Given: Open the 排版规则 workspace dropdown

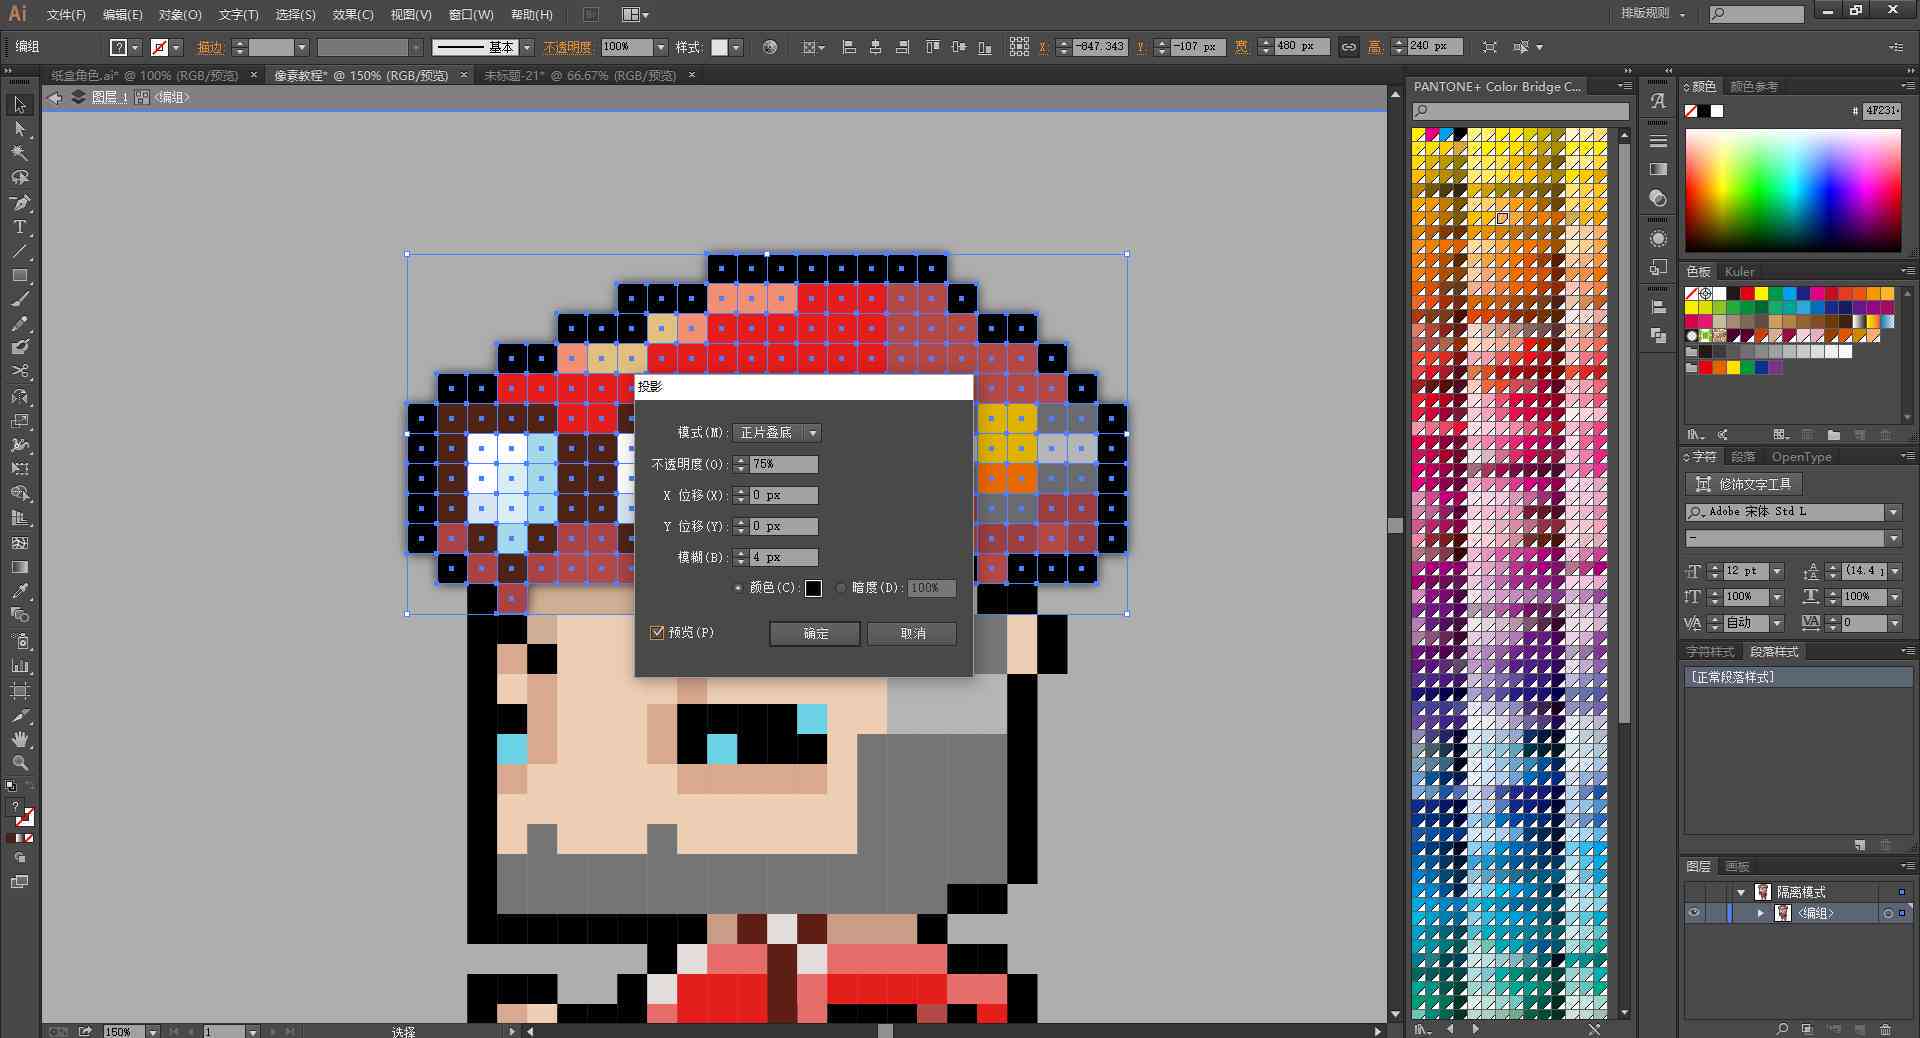Looking at the screenshot, I should pos(1652,13).
